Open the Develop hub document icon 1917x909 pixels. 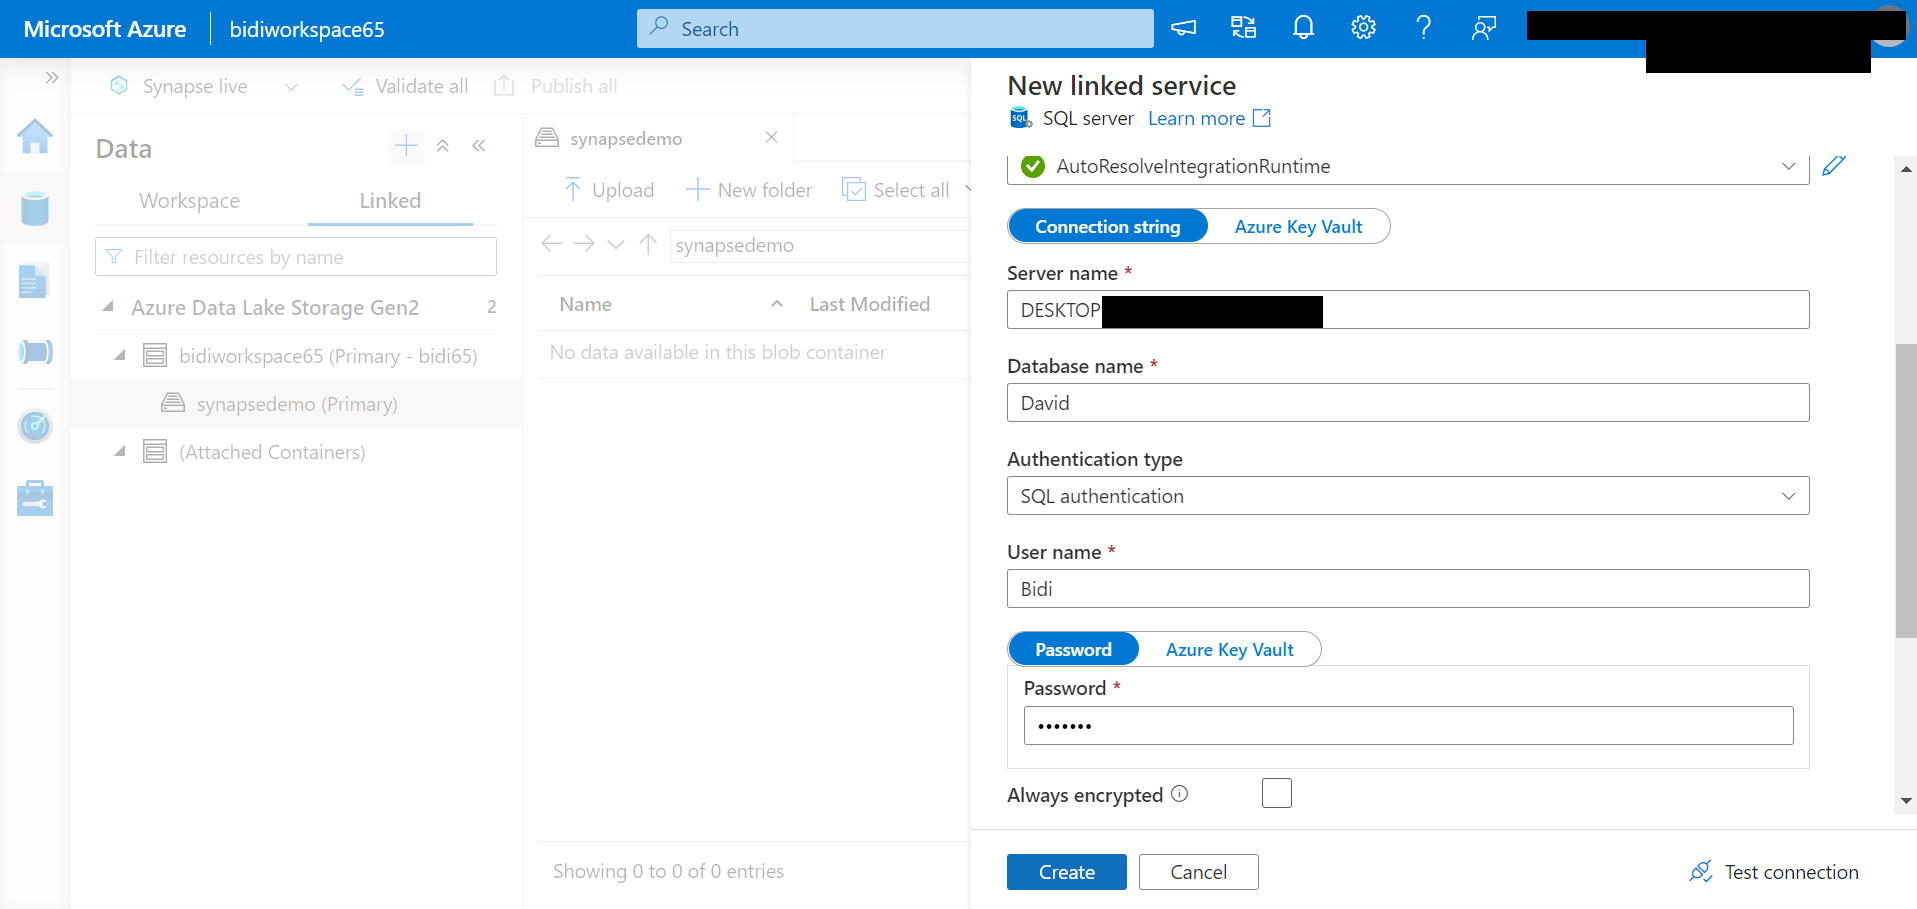click(34, 281)
